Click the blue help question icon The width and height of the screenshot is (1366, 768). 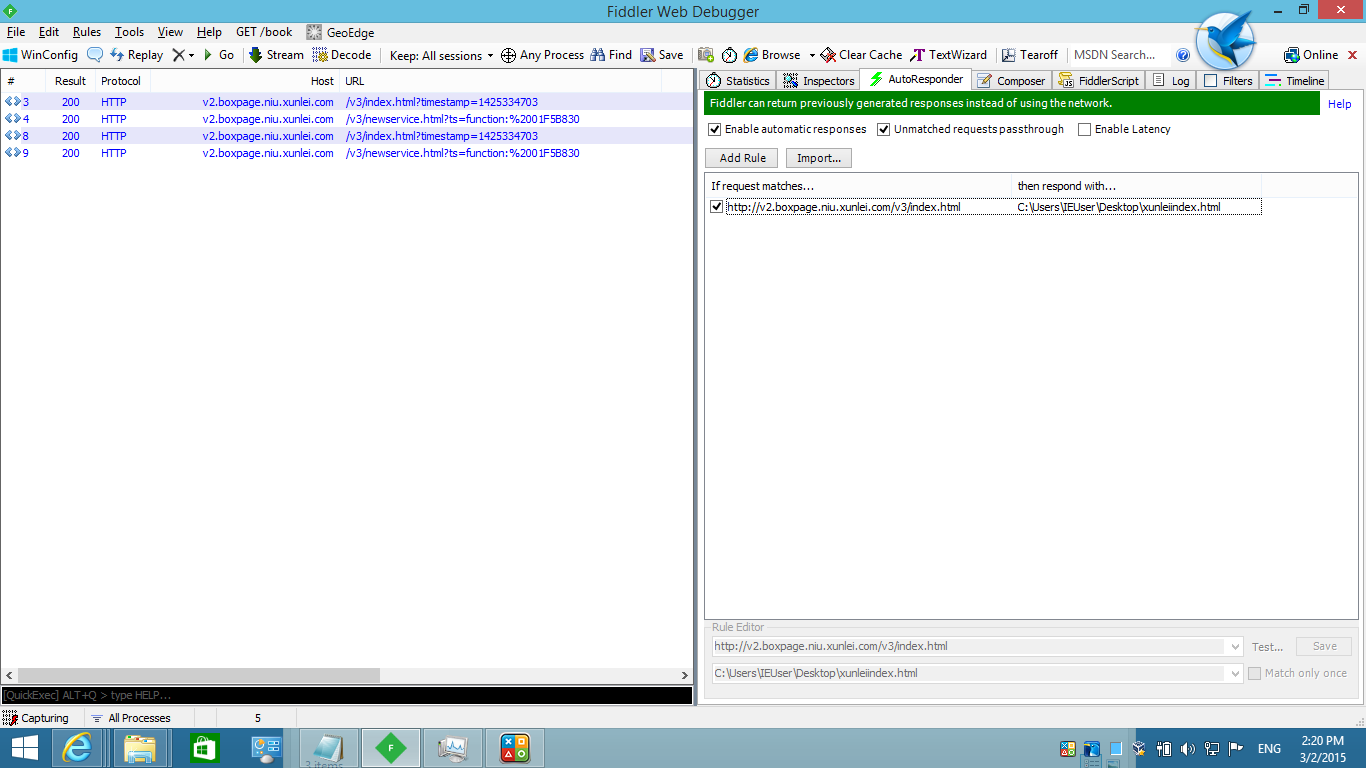point(1183,55)
